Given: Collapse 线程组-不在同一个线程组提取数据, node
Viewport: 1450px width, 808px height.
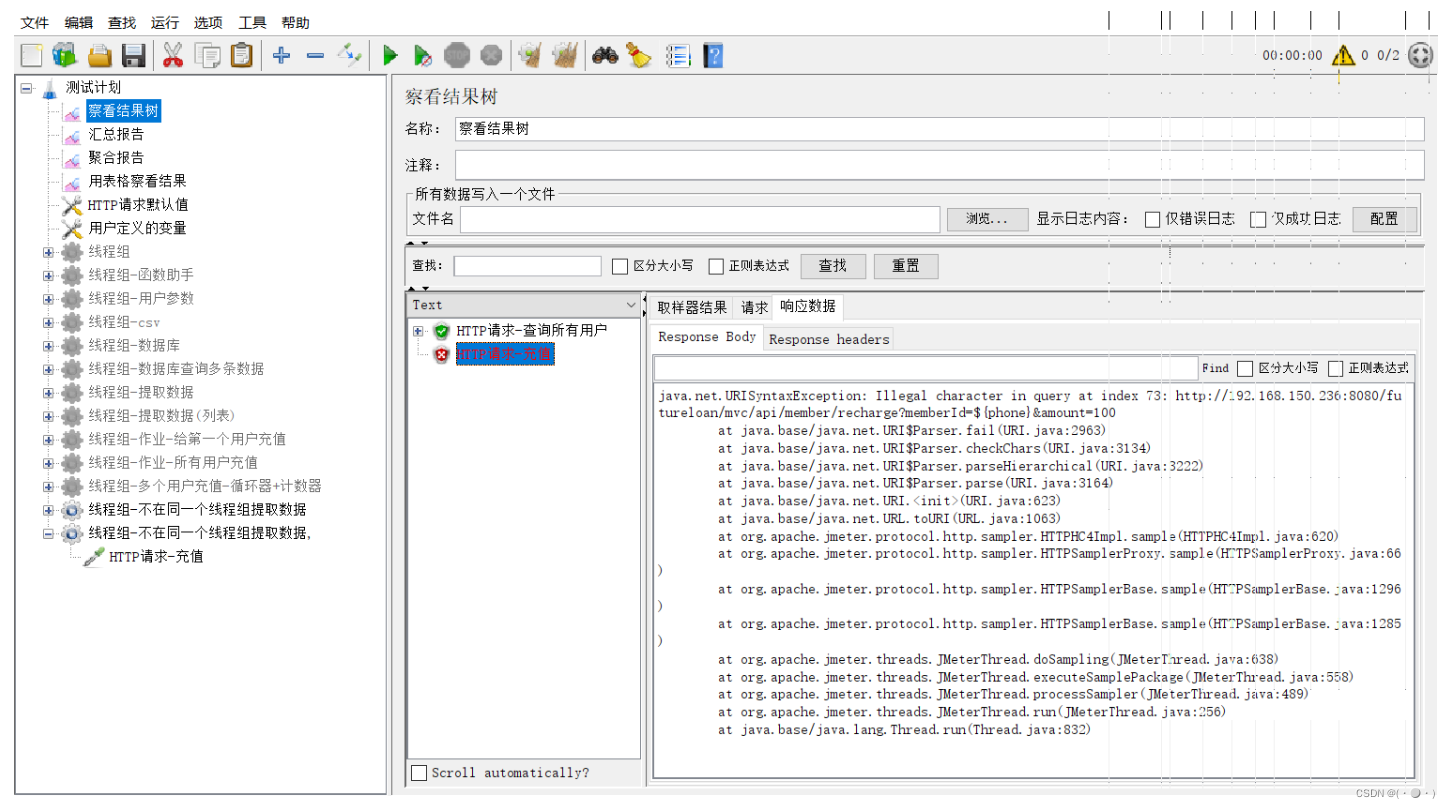Looking at the screenshot, I should tap(48, 533).
